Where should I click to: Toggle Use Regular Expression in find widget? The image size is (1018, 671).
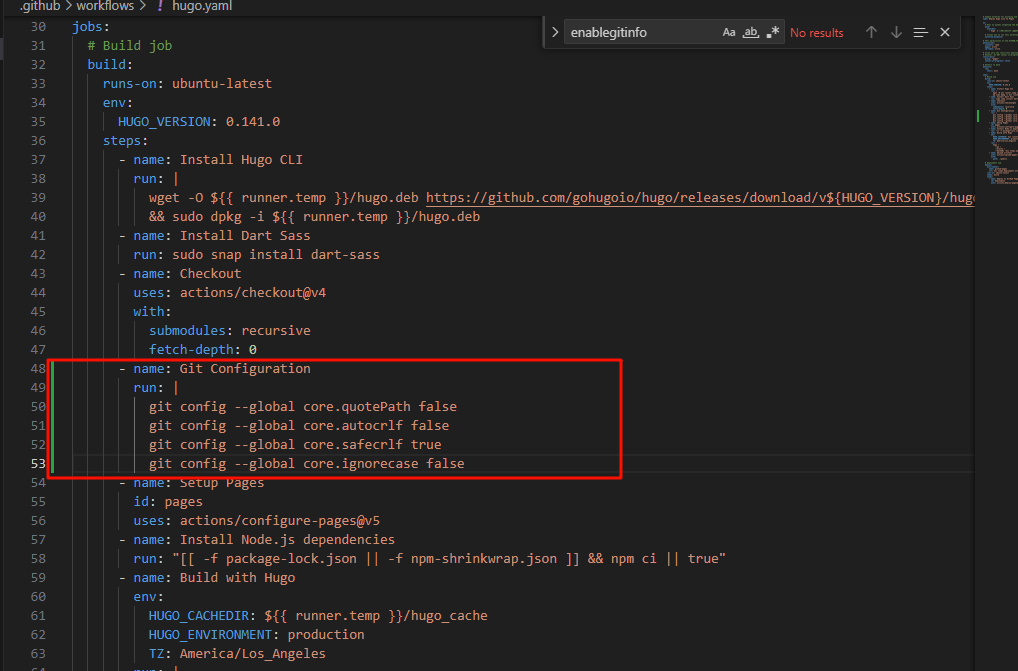[773, 32]
